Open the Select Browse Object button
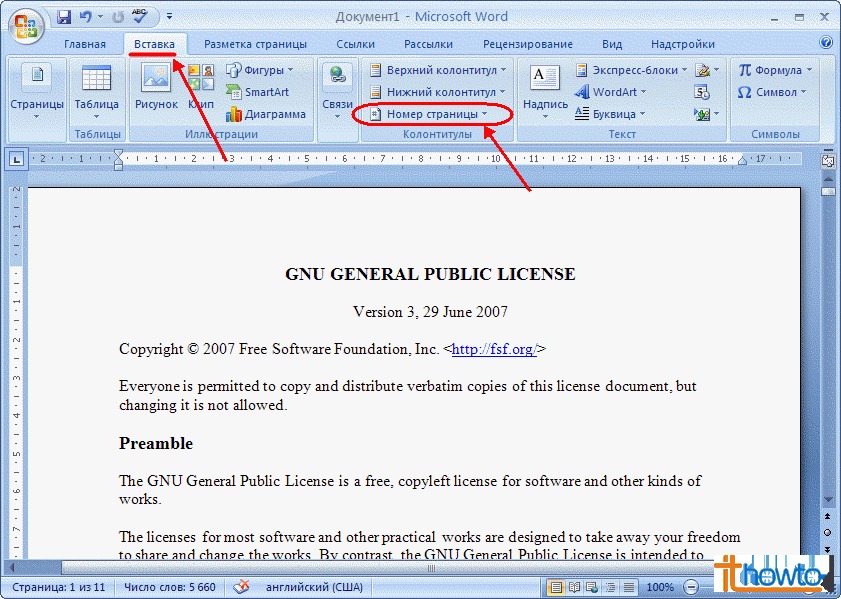The image size is (841, 599). tap(828, 533)
